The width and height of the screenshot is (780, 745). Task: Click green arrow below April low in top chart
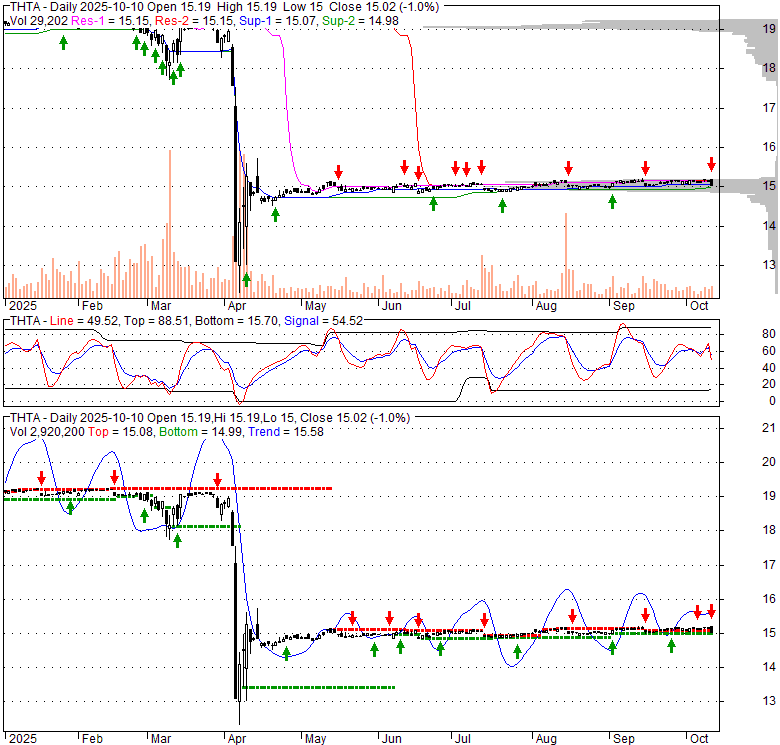pyautogui.click(x=245, y=279)
